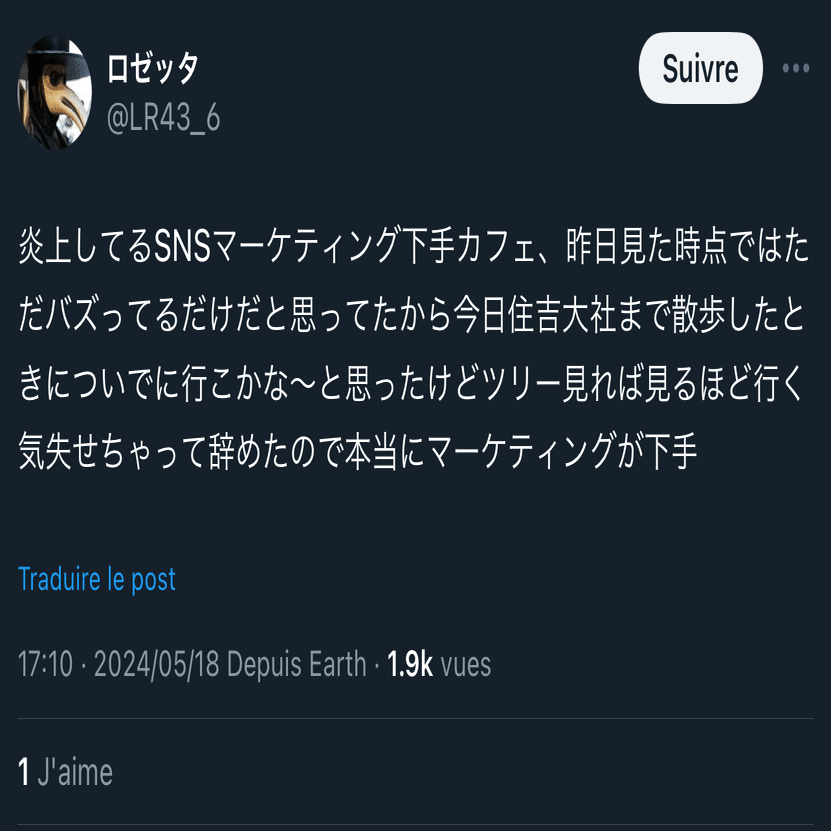The width and height of the screenshot is (831, 831).
Task: Click Traduire le post link
Action: click(97, 579)
